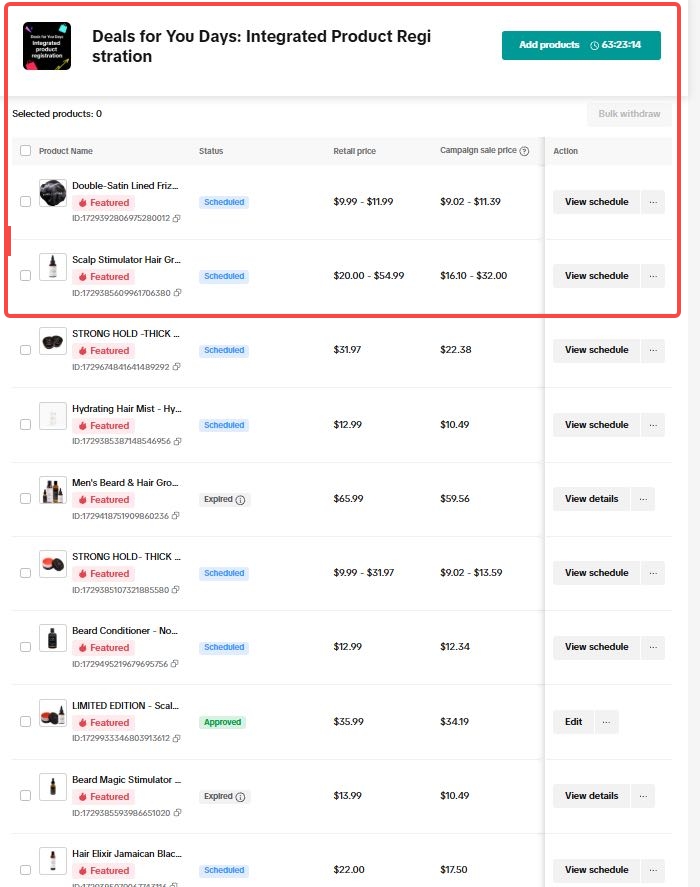Copy ID of Hydrating Hair Mist product
Viewport: 700px width, 887px height.
point(177,441)
